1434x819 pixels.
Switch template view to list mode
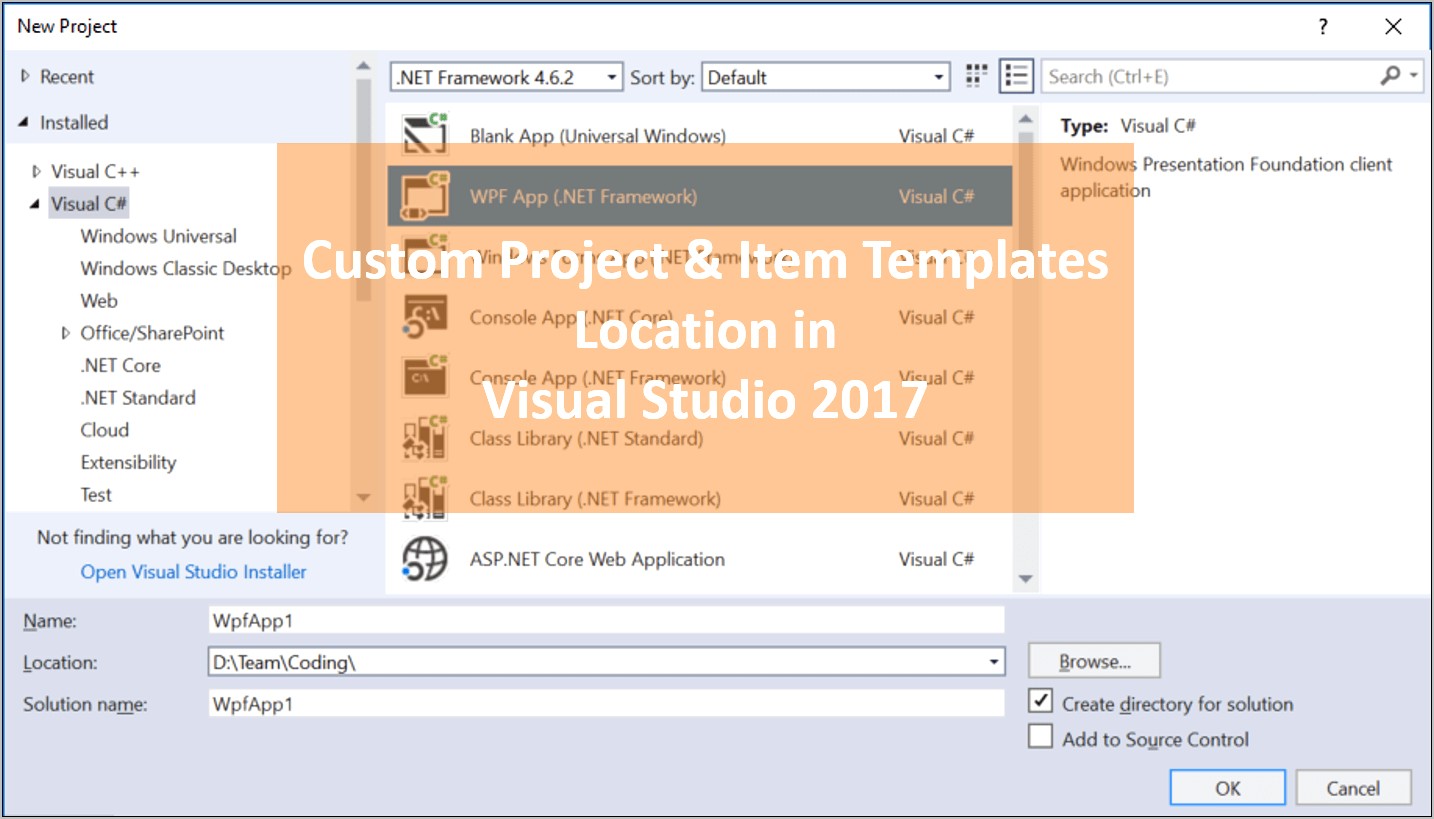point(1017,76)
